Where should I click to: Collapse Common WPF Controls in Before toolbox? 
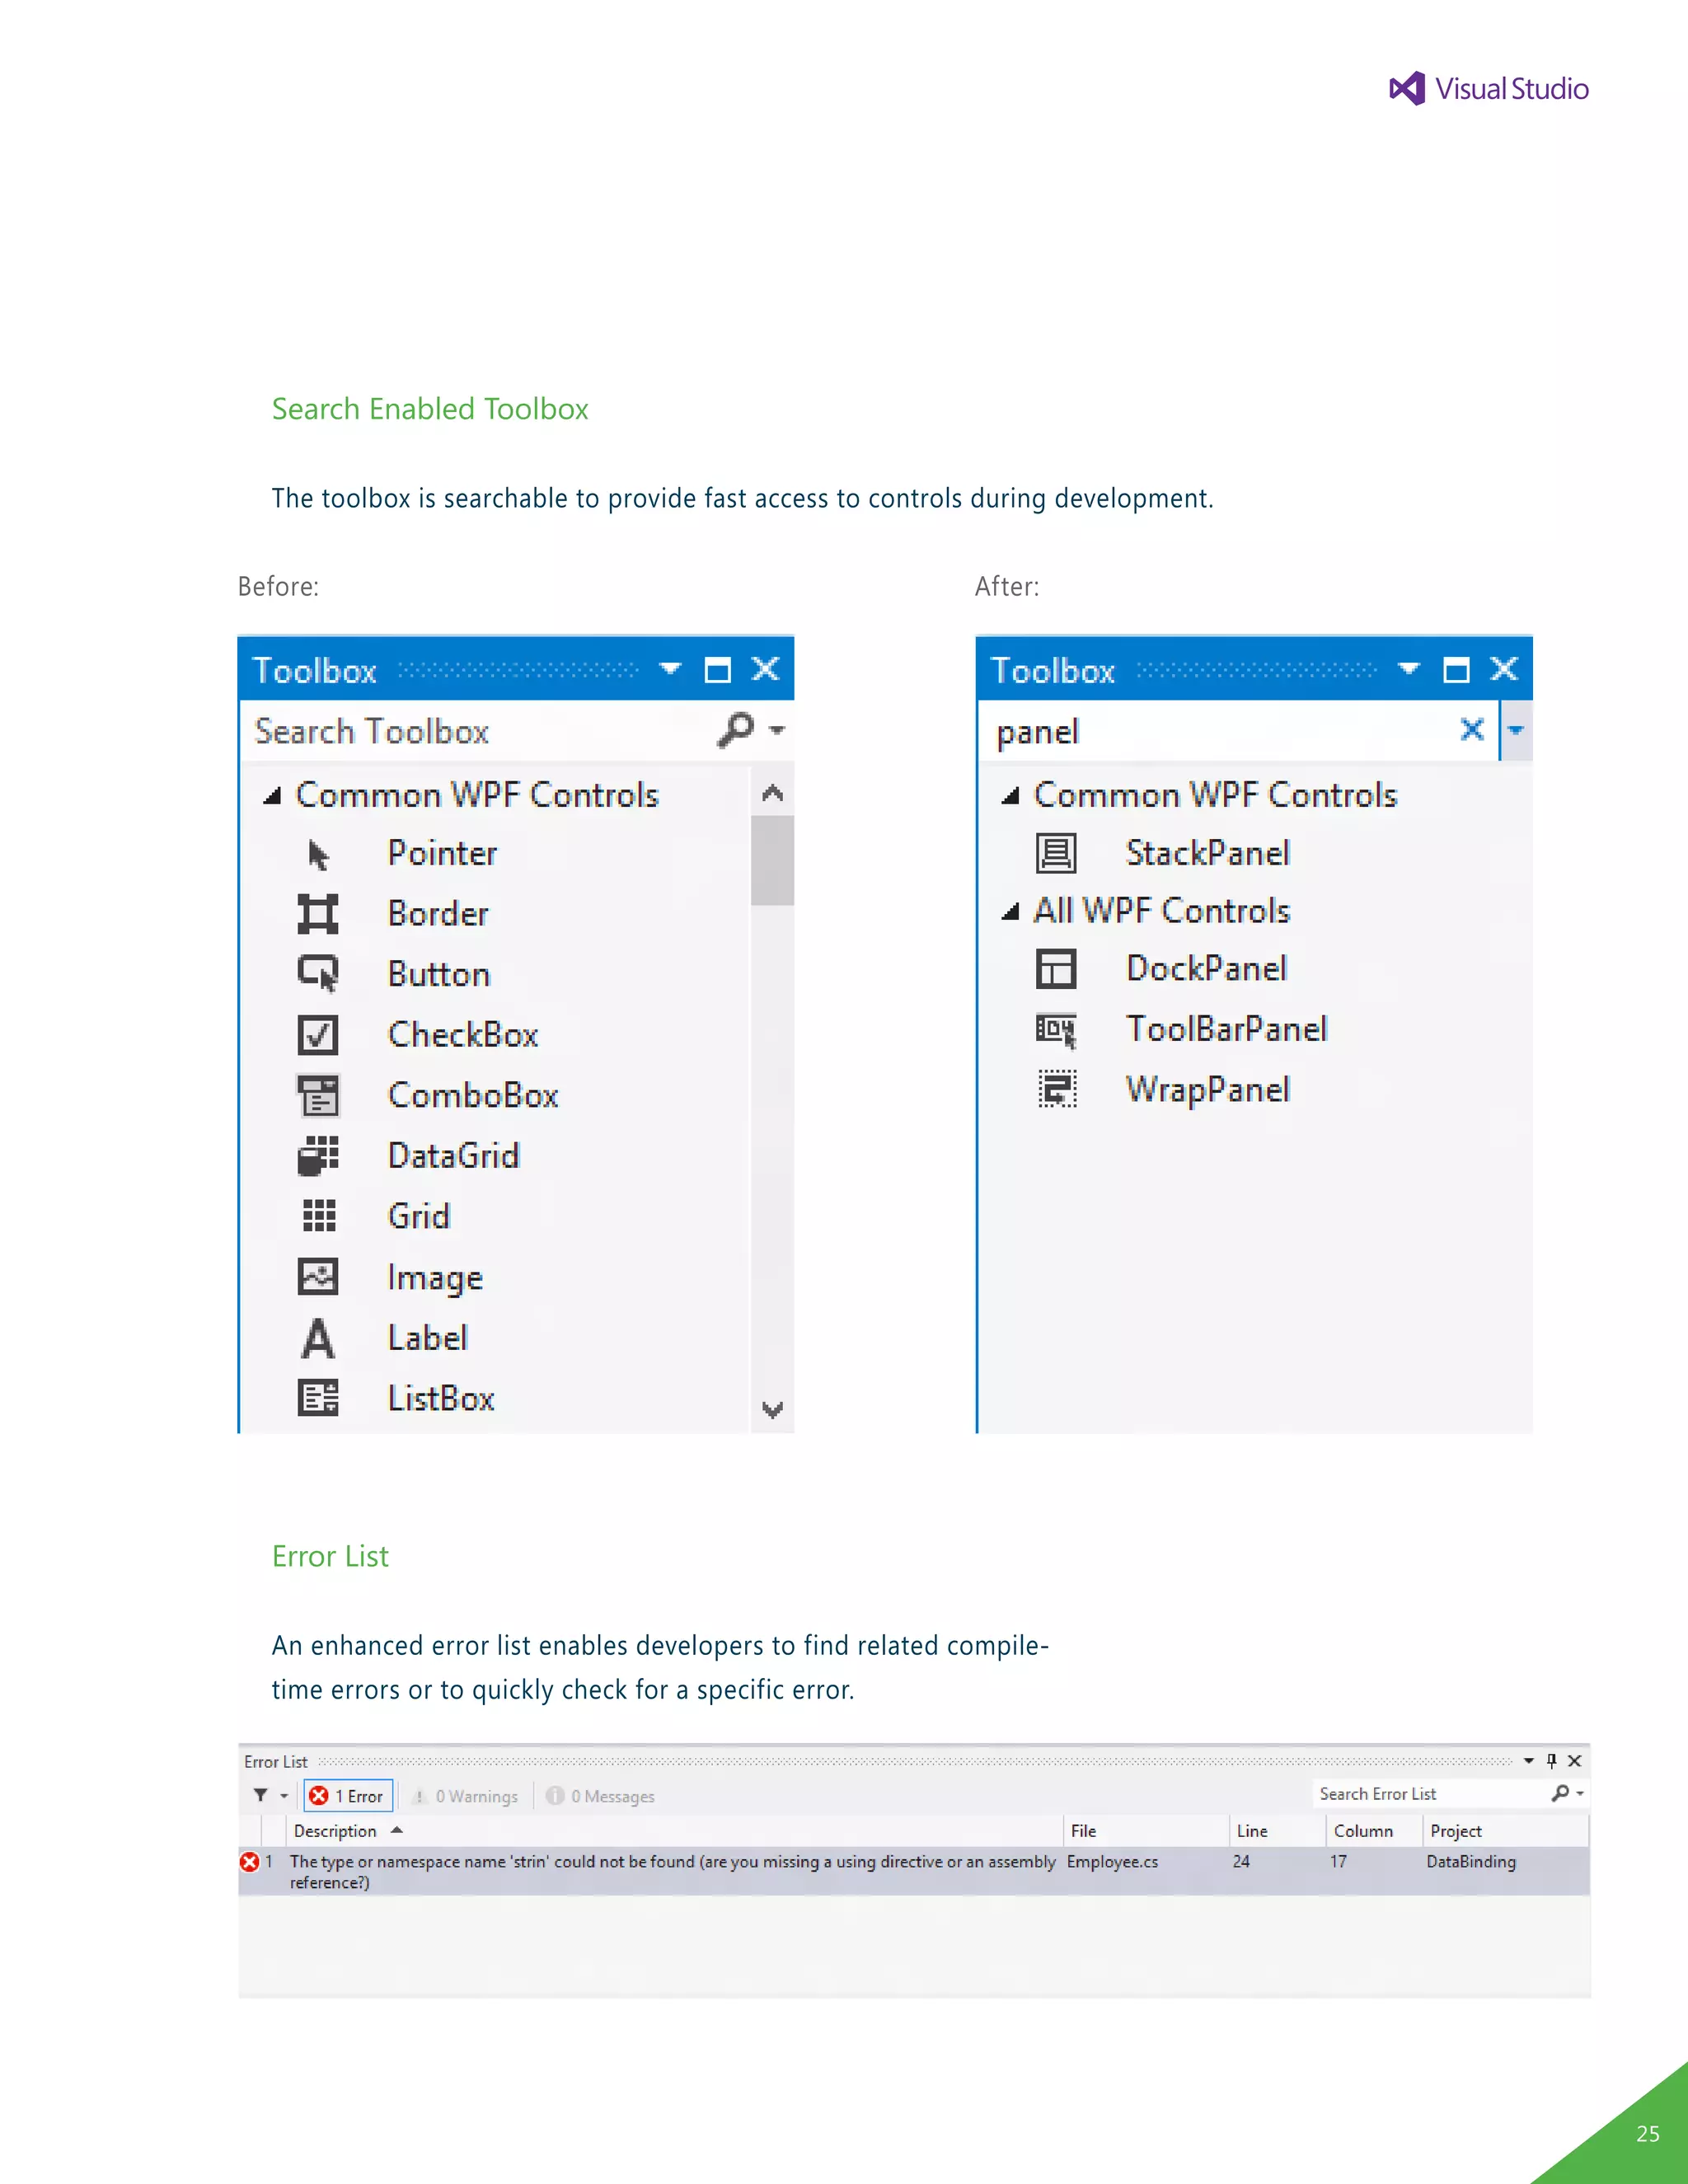[272, 796]
